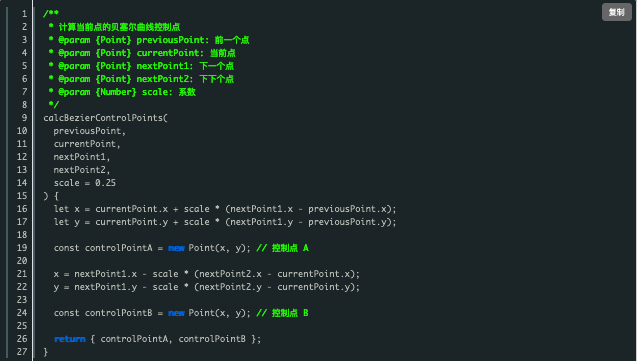Select line number 1 in gutter

(24, 14)
